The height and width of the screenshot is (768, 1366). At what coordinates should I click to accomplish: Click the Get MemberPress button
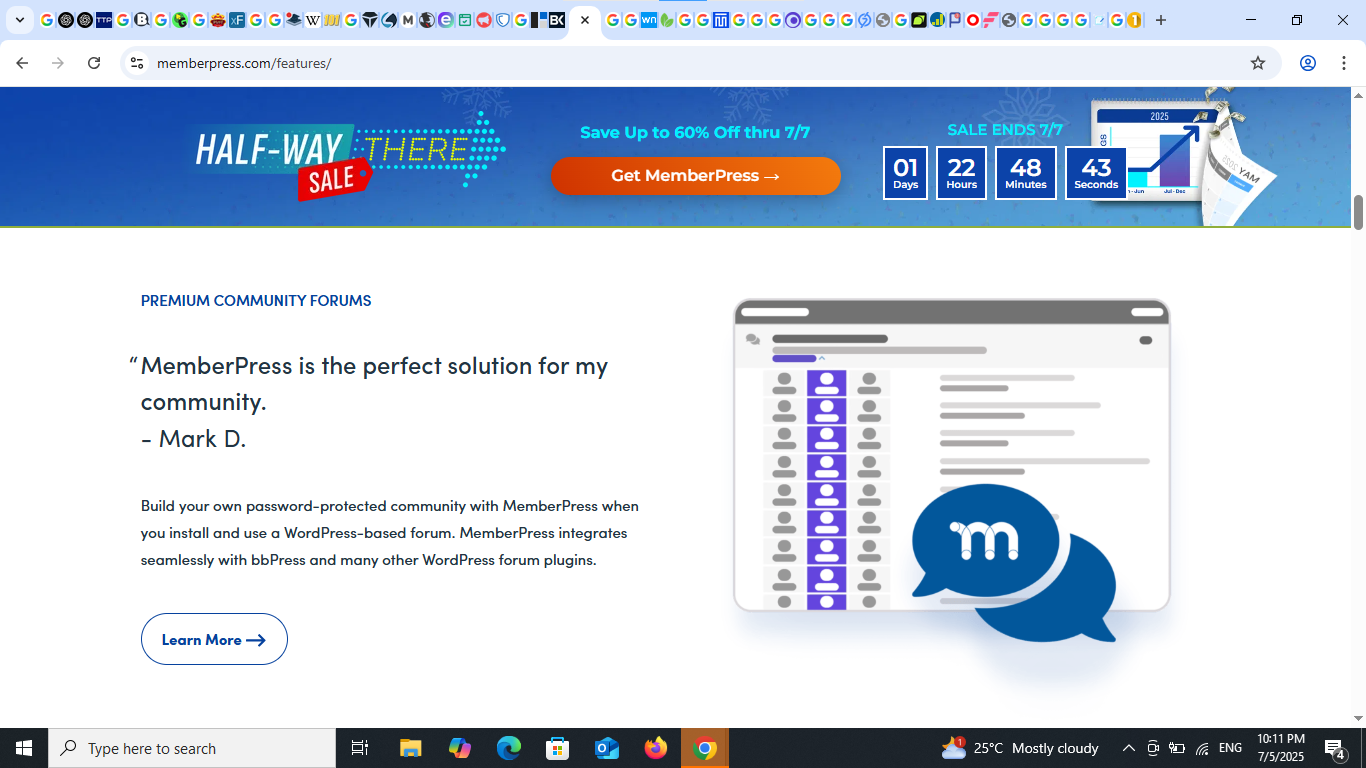click(696, 176)
